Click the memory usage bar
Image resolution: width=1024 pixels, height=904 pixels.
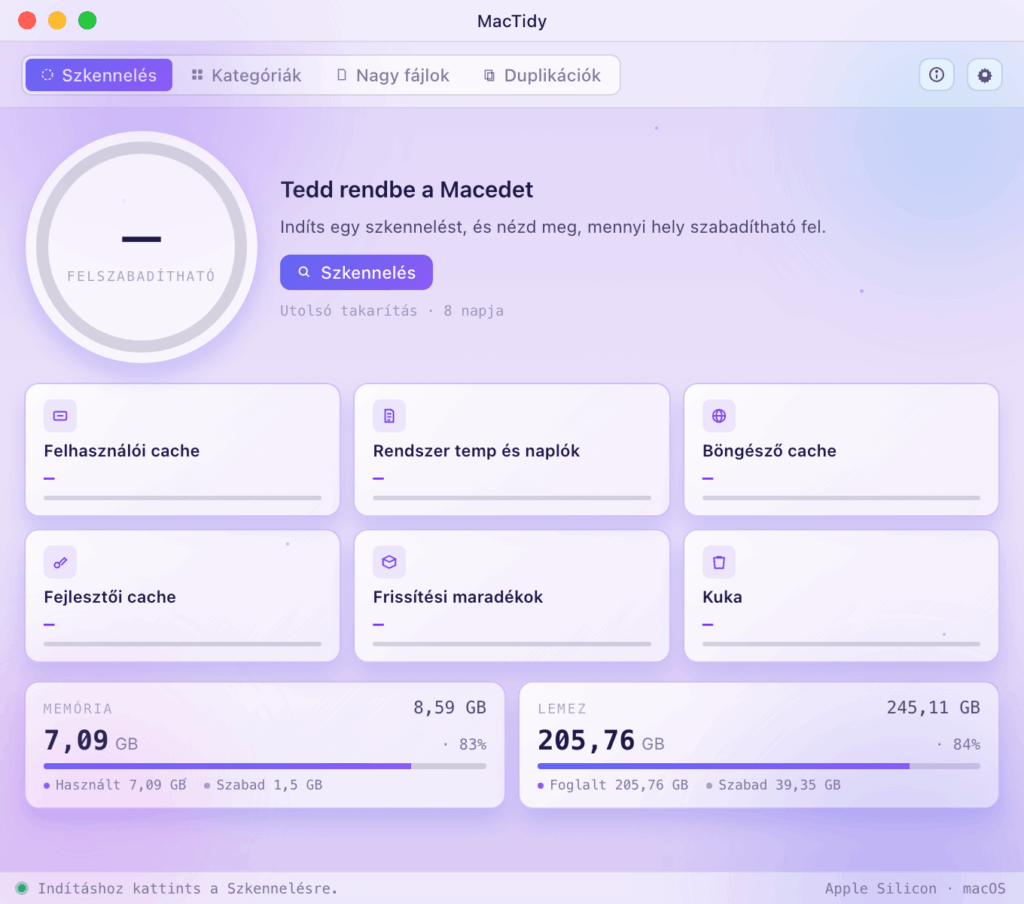(265, 766)
